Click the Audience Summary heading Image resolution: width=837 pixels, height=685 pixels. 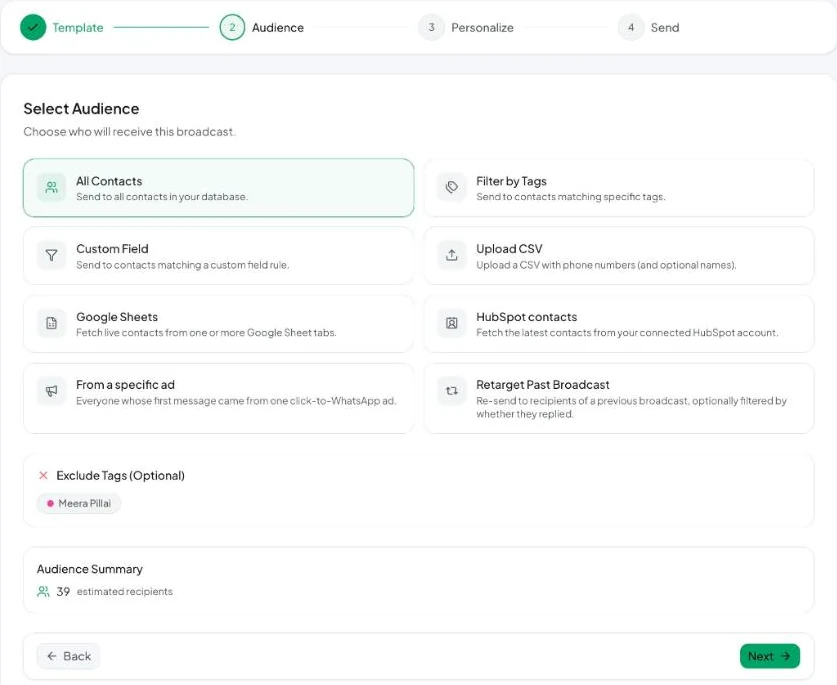[x=90, y=569]
